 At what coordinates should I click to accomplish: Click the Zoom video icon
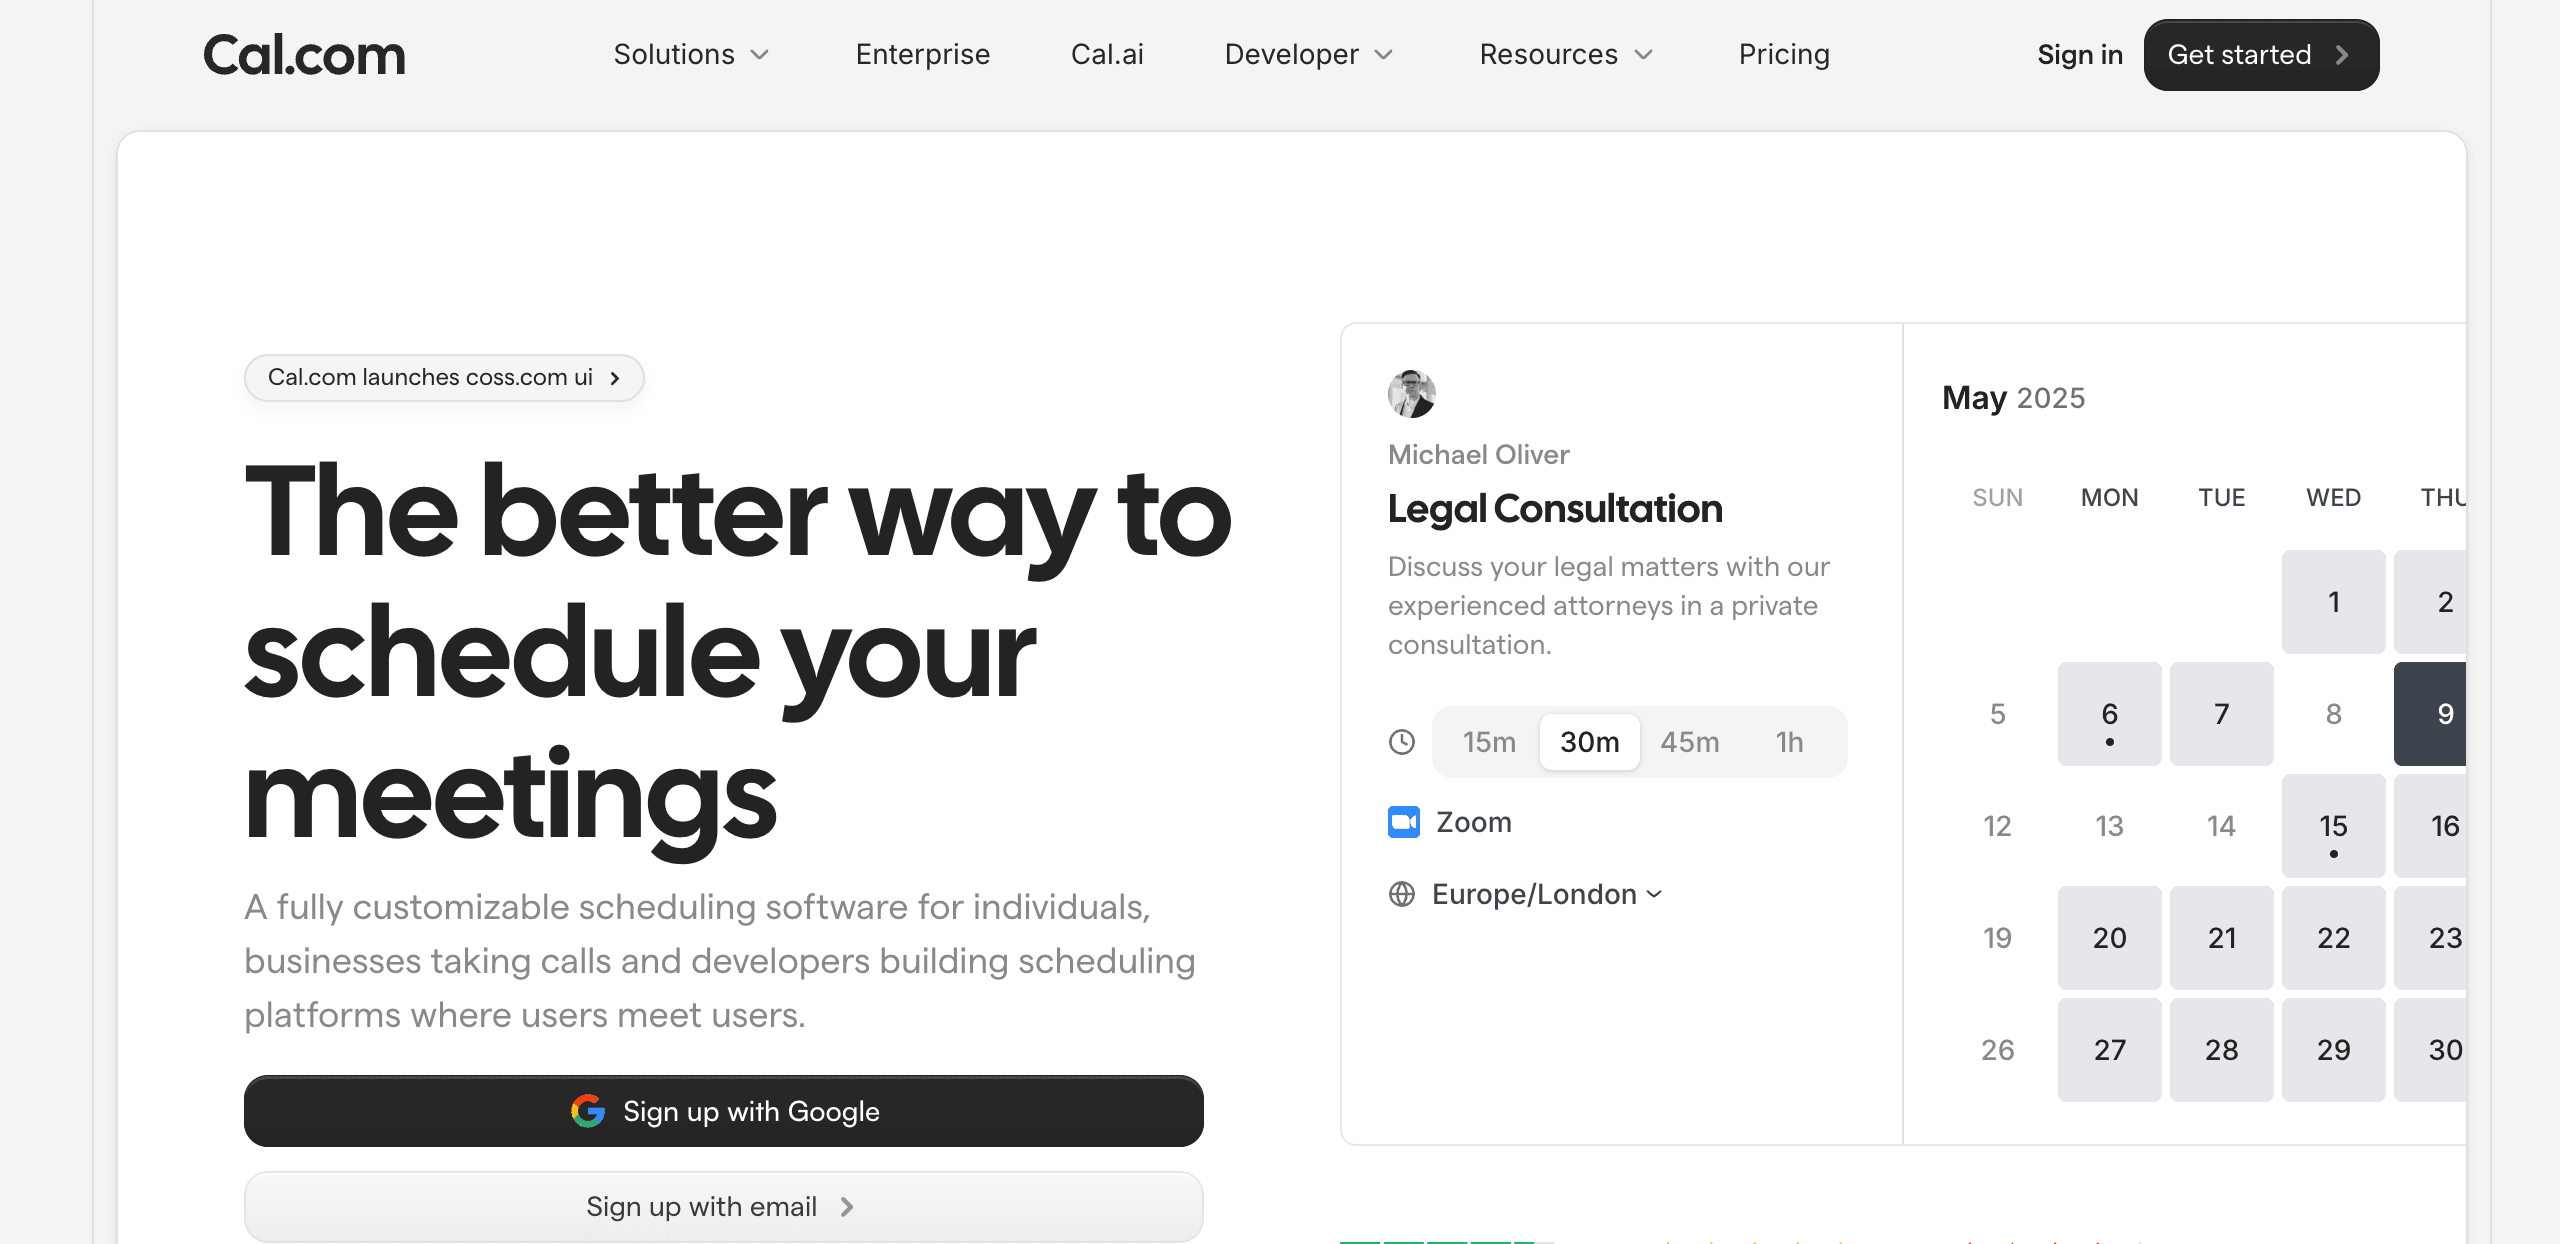coord(1403,822)
